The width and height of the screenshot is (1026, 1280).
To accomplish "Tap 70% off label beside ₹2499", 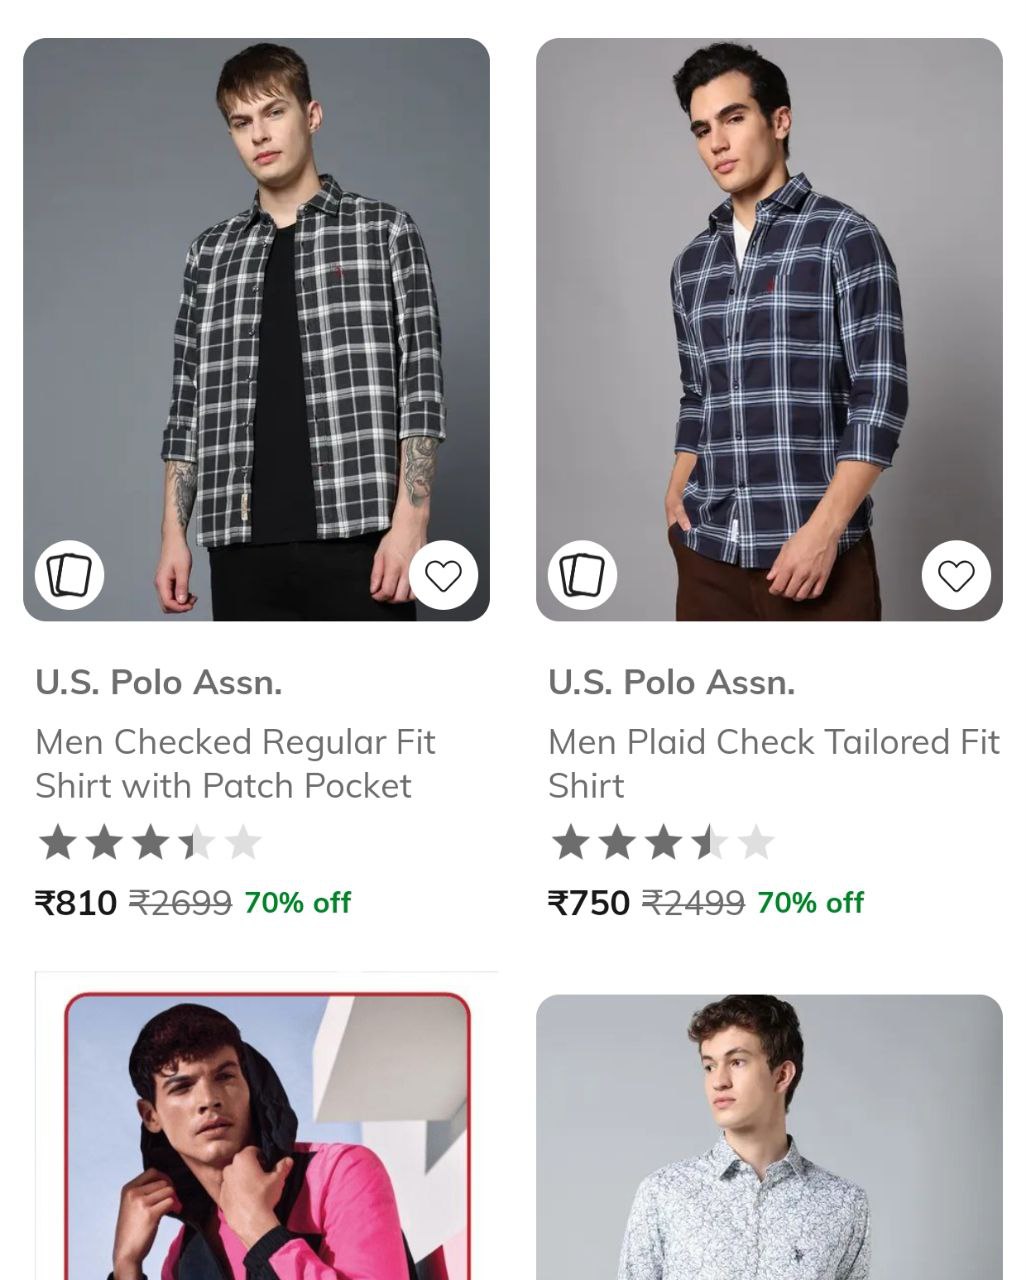I will [810, 903].
